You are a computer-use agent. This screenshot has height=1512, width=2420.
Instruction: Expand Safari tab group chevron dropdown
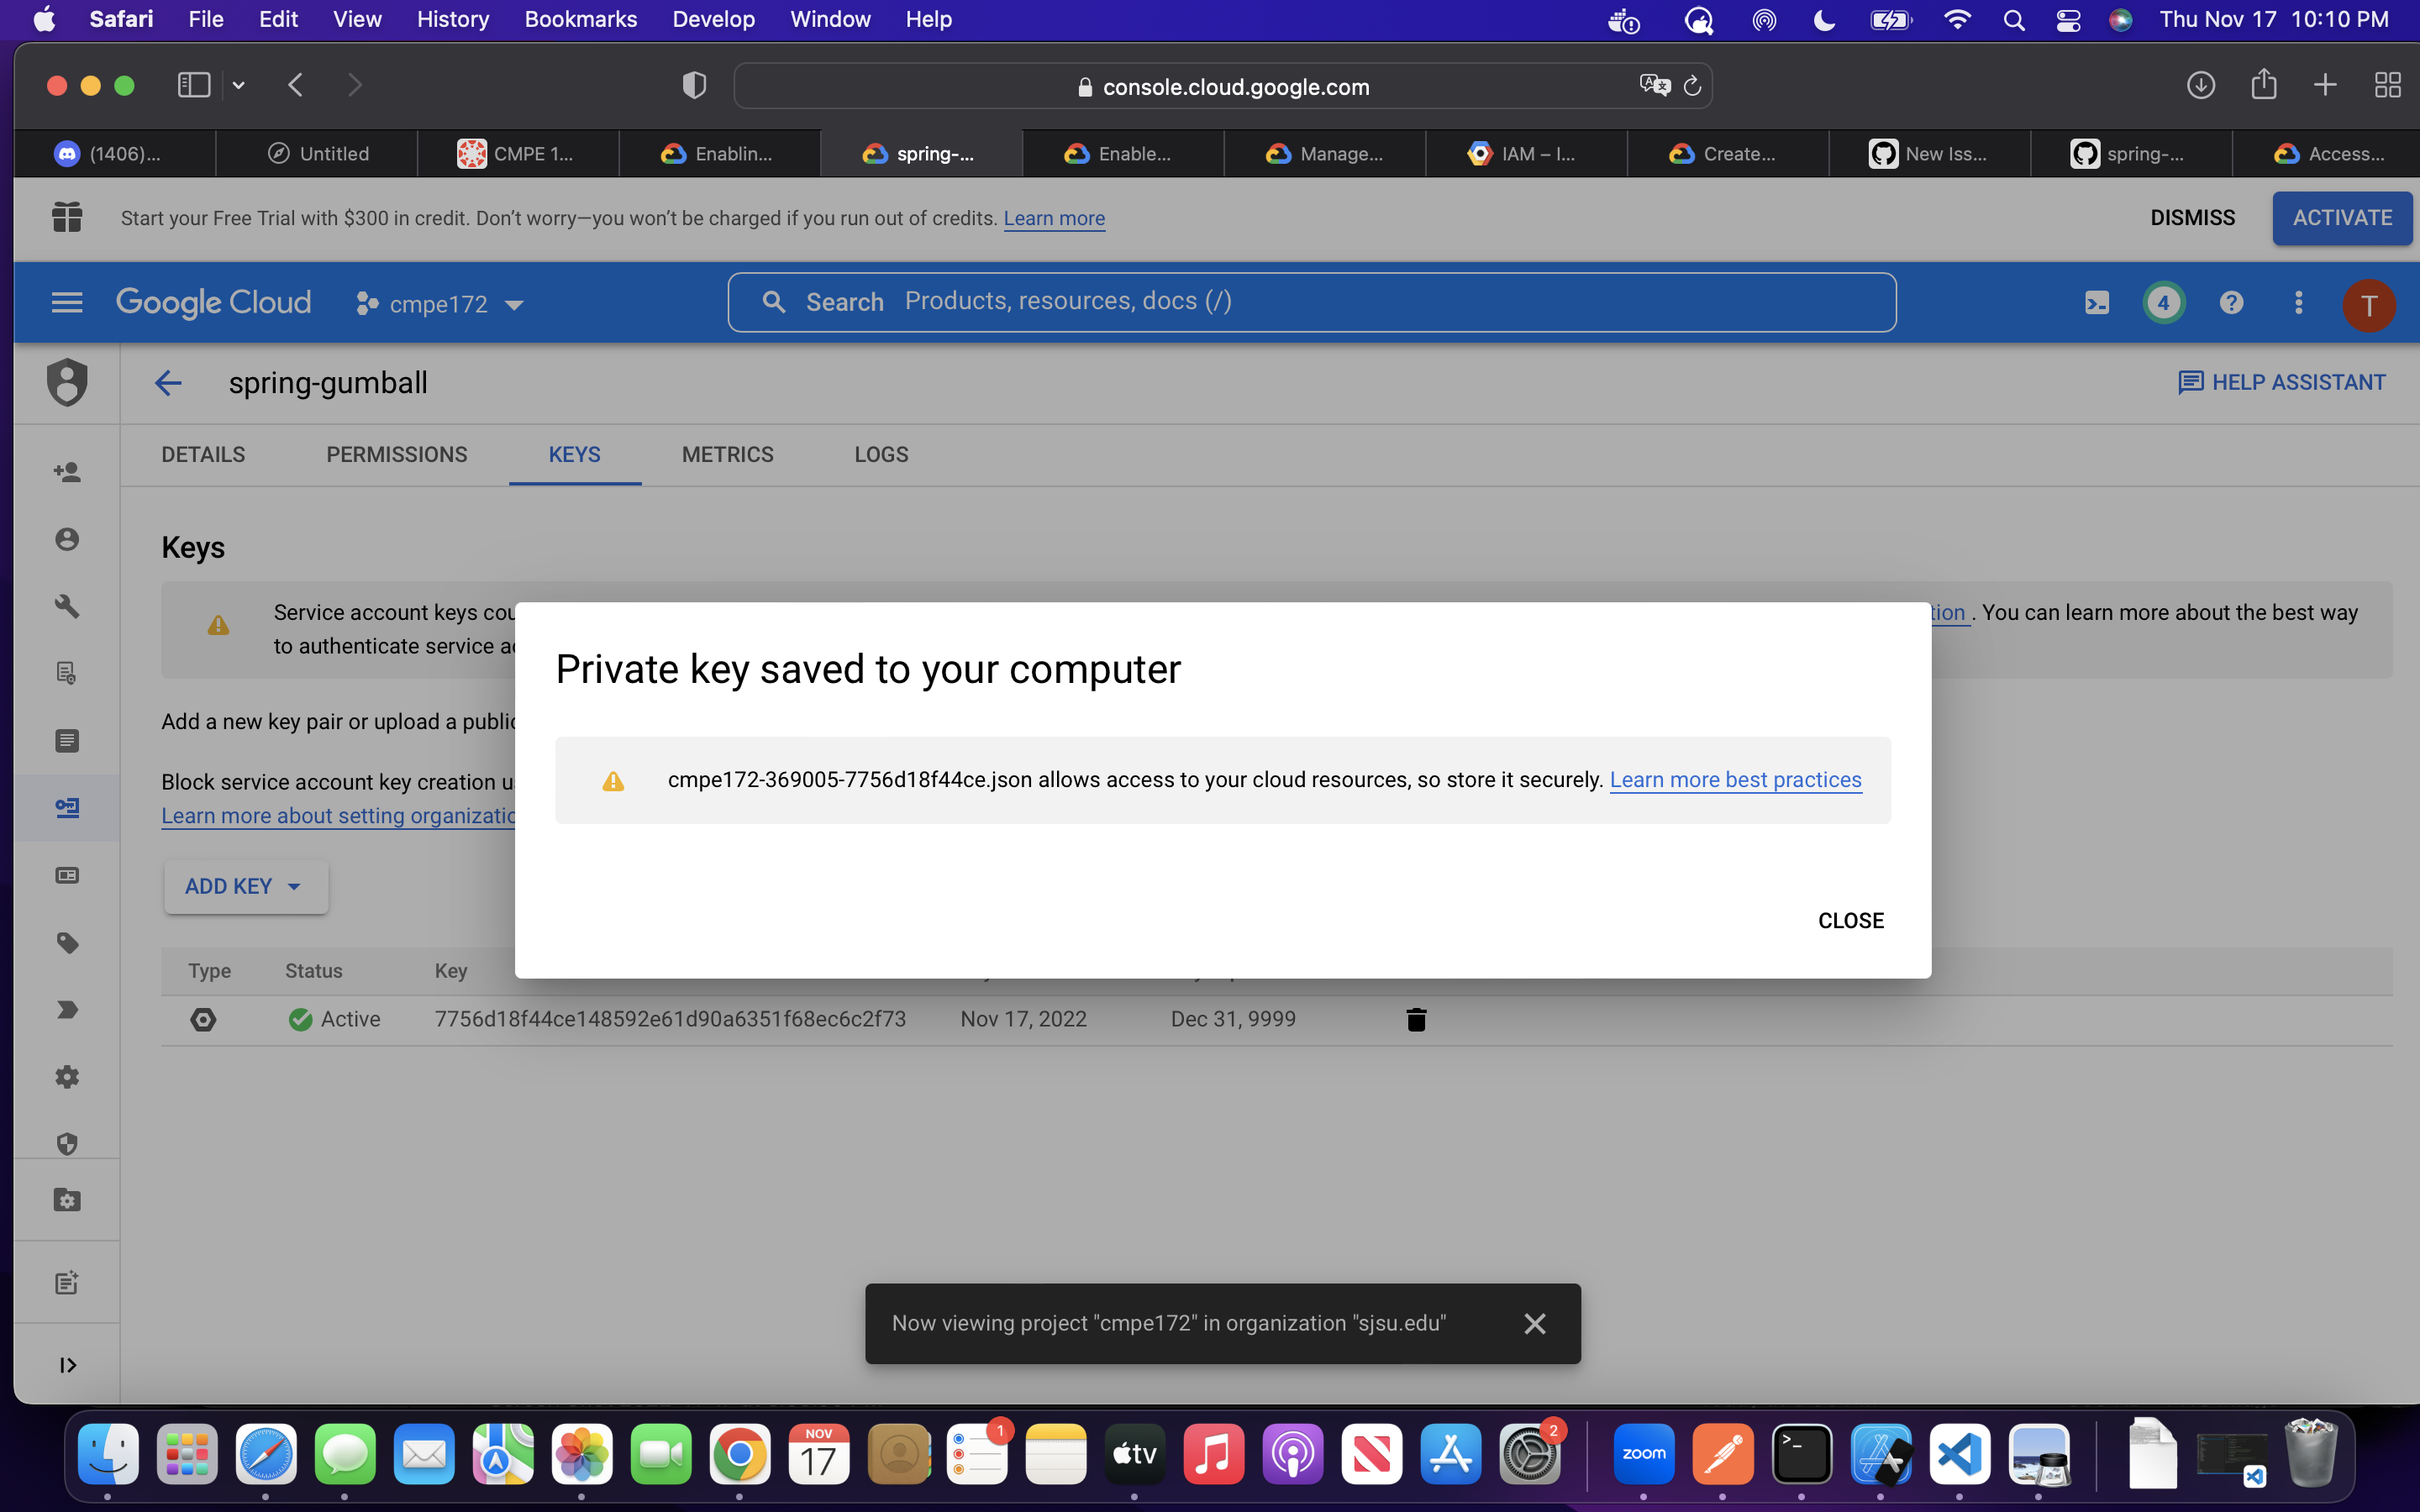(x=239, y=86)
